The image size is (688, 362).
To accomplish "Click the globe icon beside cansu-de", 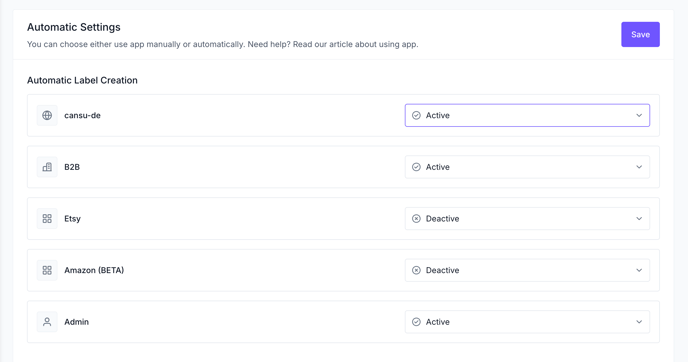I will click(x=47, y=115).
